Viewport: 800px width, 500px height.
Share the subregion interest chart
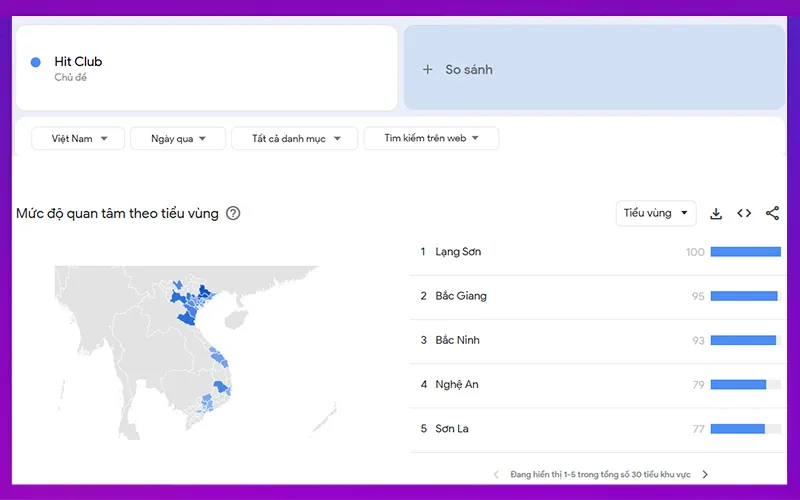click(x=772, y=213)
